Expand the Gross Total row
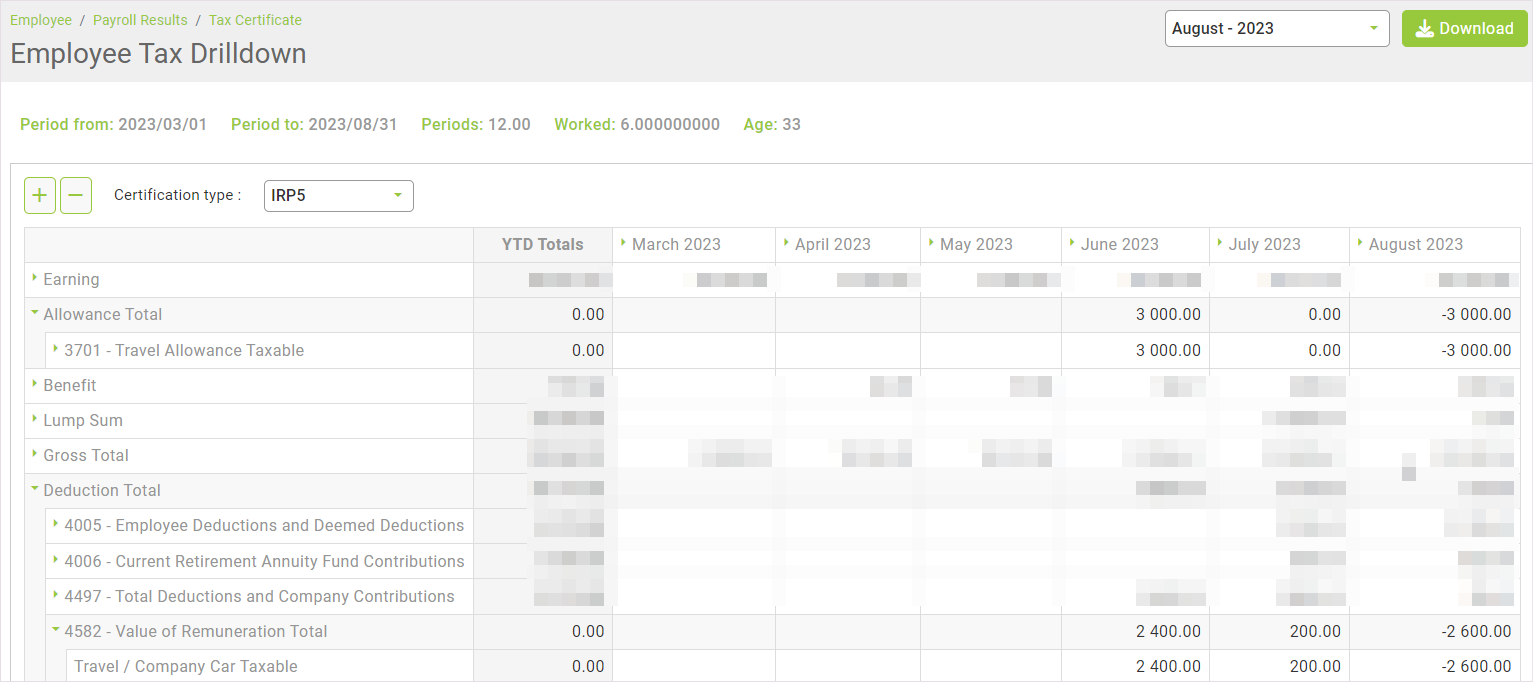This screenshot has width=1533, height=682. 35,455
